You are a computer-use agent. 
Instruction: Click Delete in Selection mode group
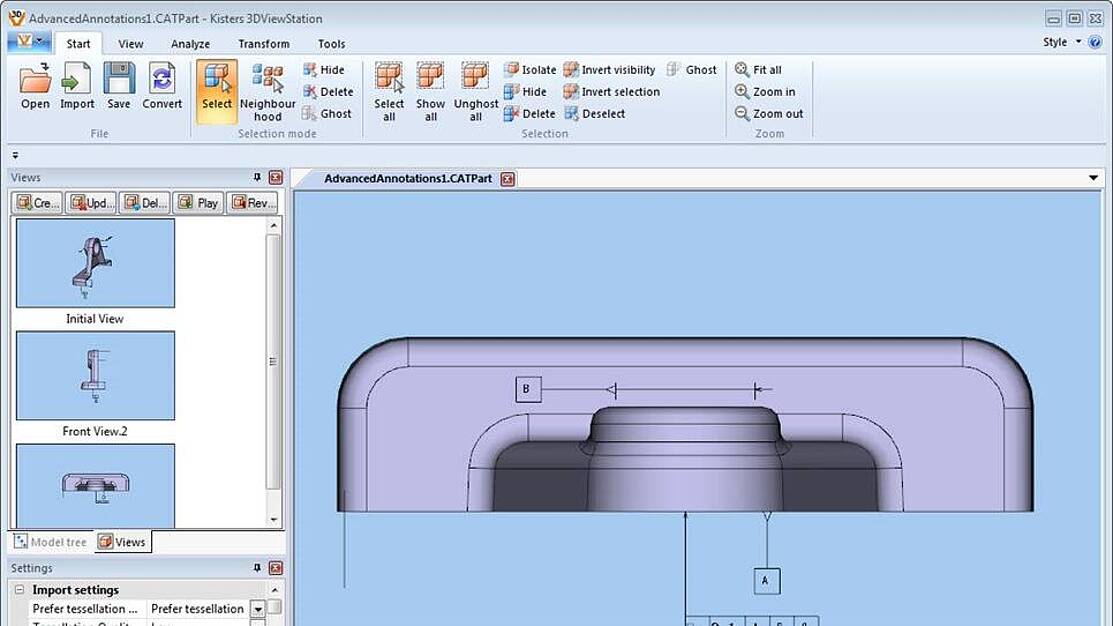click(328, 92)
